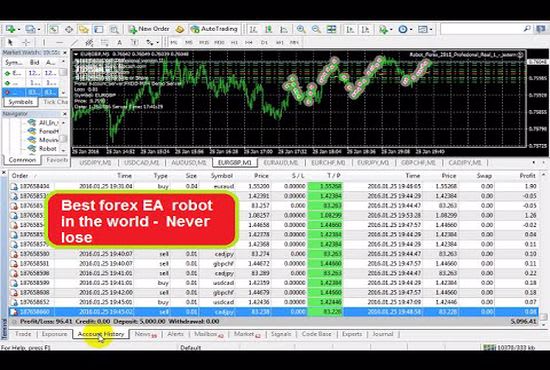Toggle the Auto Scroll chart icon
This screenshot has width=550, height=370.
(x=350, y=29)
